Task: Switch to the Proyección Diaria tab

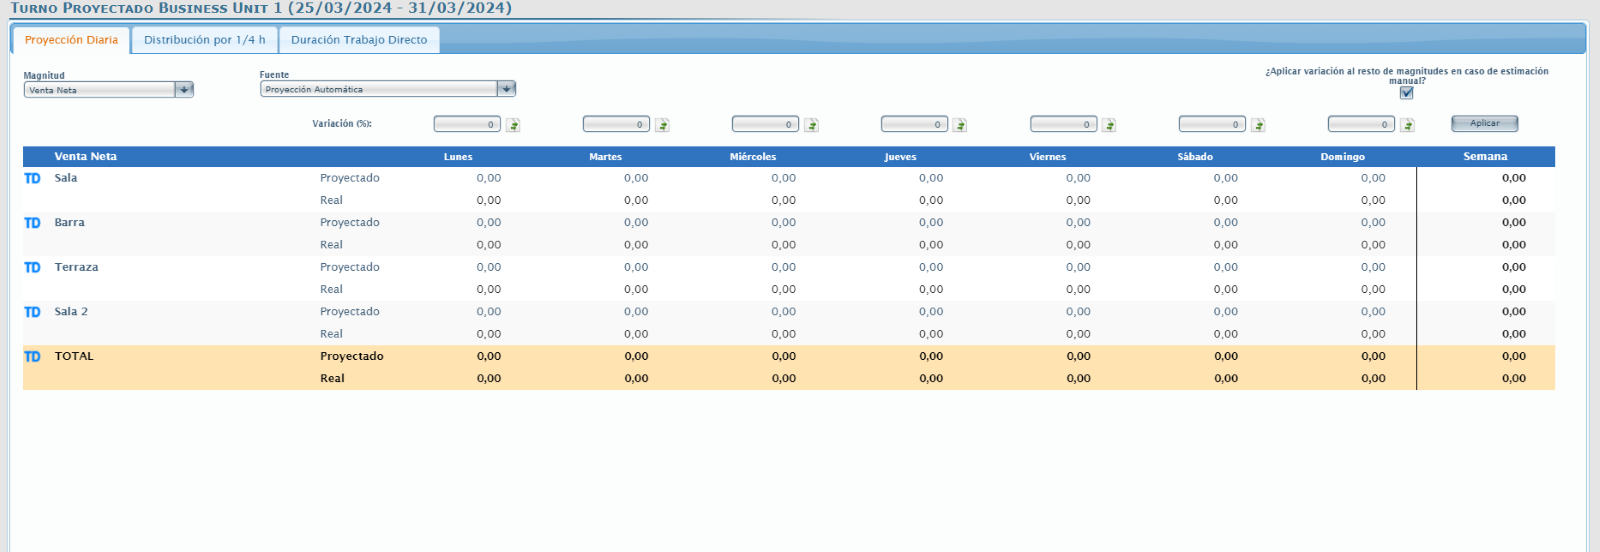Action: pyautogui.click(x=71, y=40)
